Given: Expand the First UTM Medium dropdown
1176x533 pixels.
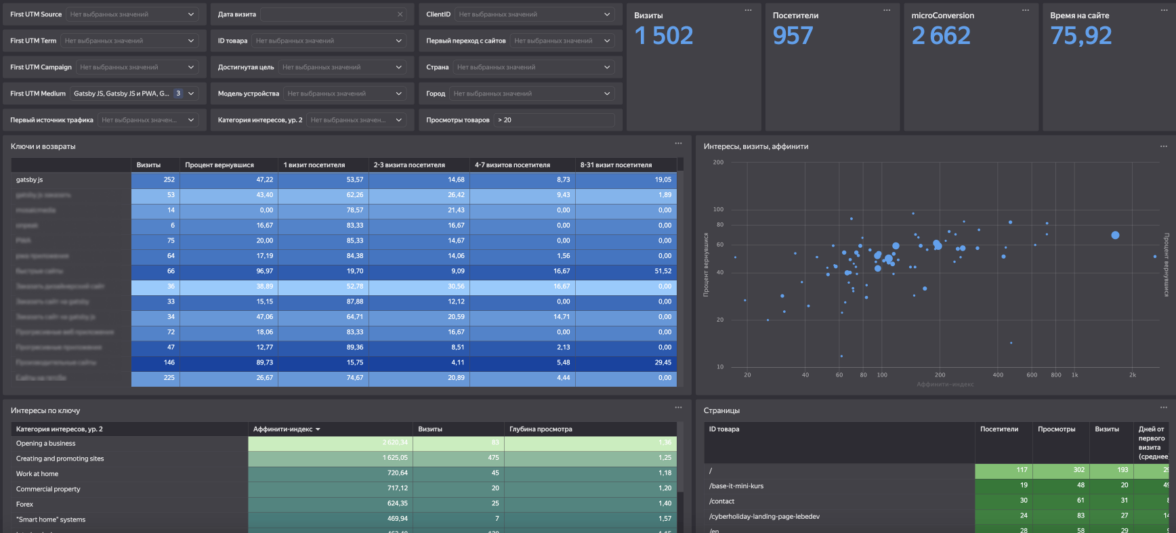Looking at the screenshot, I should (x=191, y=93).
